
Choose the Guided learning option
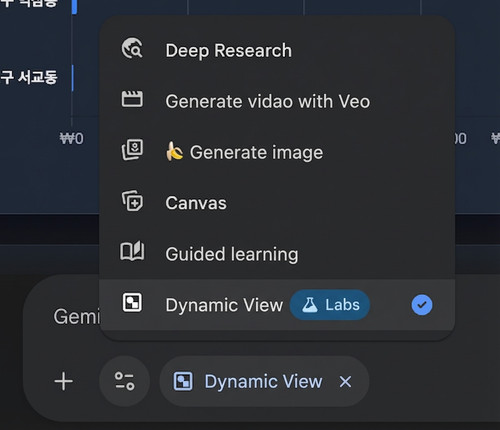[x=277, y=254]
